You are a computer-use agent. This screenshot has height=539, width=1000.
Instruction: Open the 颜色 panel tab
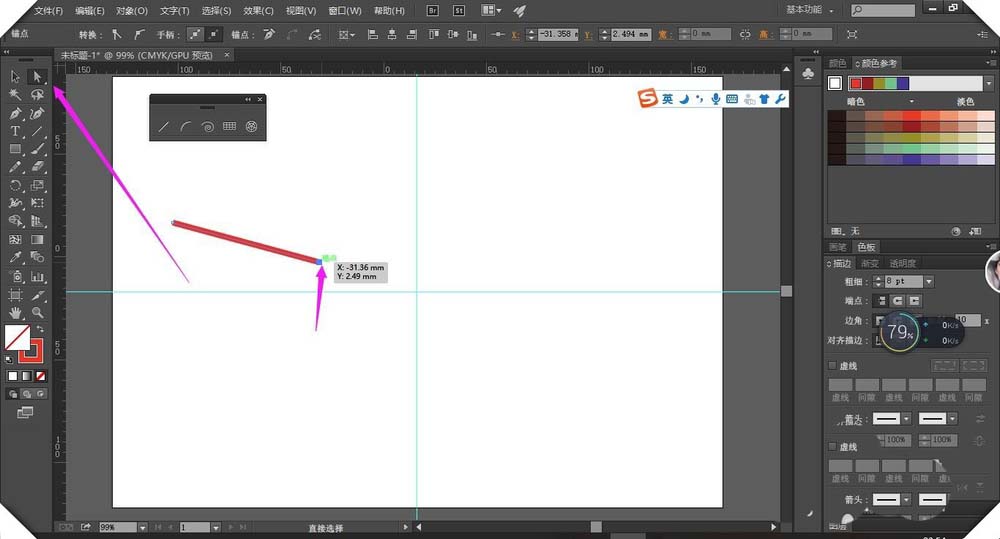[837, 63]
